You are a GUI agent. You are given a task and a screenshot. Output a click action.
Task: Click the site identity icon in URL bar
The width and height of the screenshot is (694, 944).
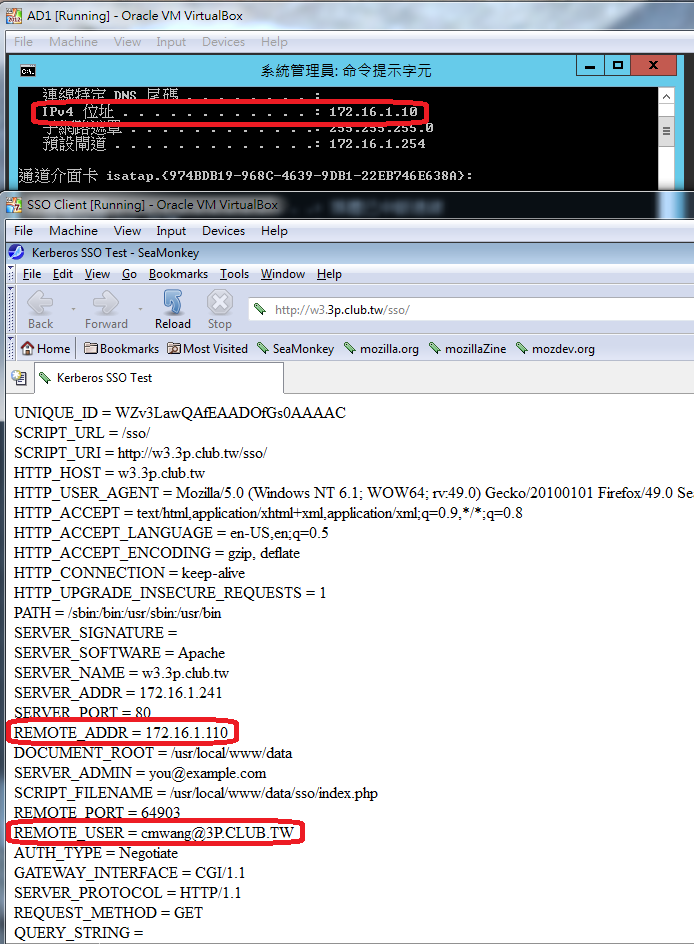point(260,309)
